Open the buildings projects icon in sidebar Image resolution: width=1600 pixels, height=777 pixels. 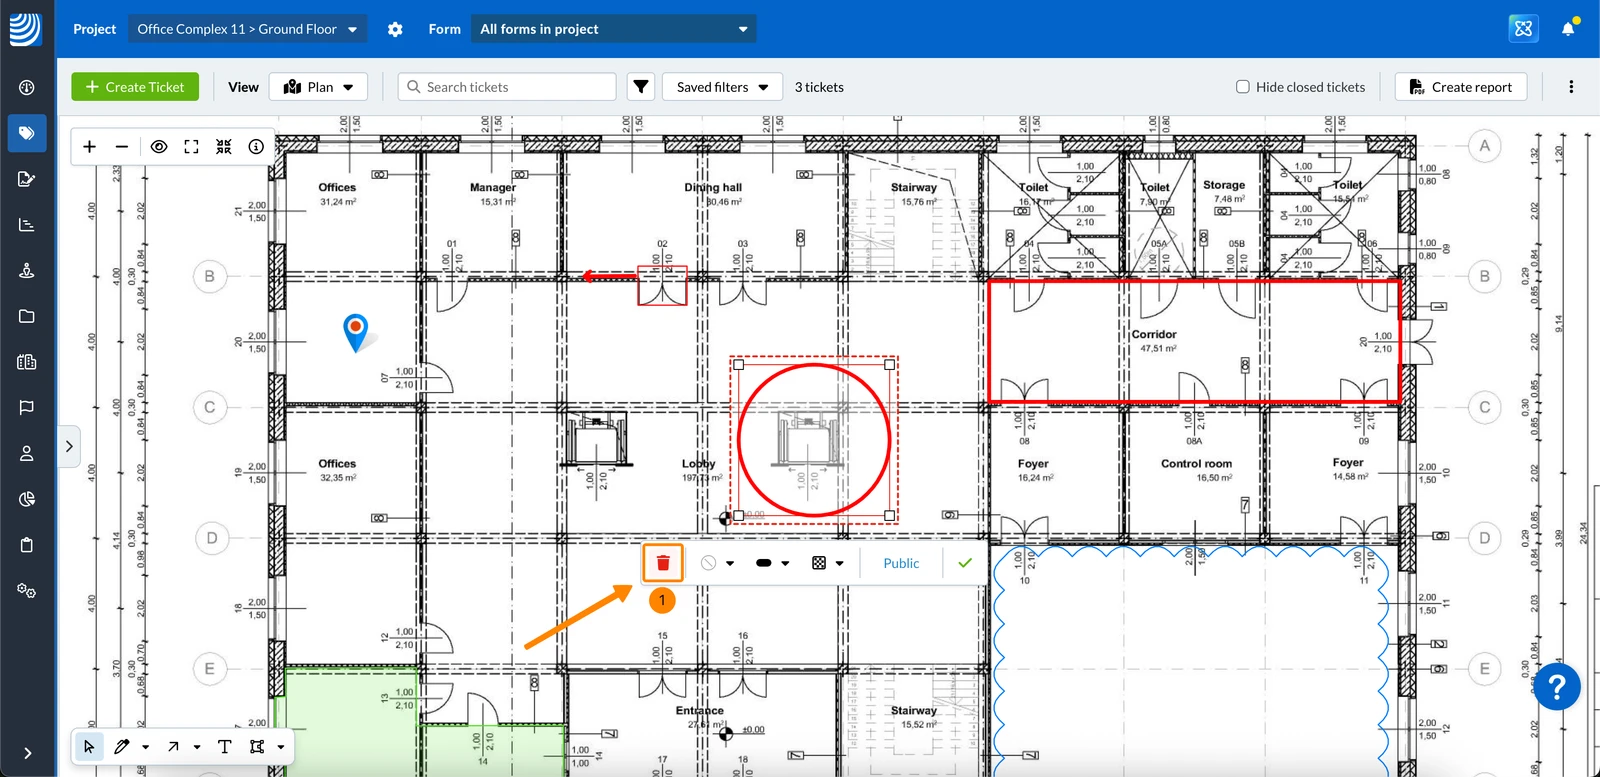[x=27, y=362]
